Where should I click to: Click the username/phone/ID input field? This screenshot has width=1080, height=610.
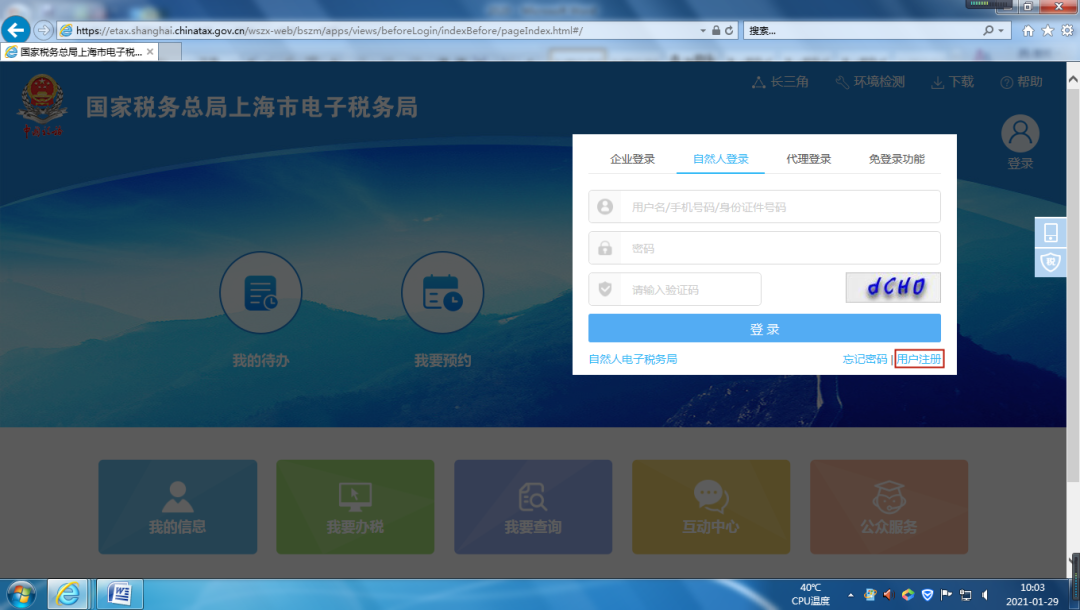tap(764, 207)
